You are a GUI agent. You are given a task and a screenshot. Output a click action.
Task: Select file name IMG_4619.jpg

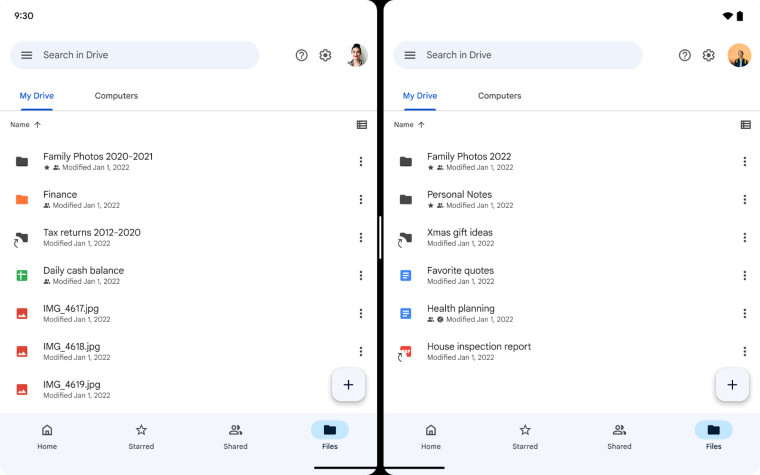pos(72,384)
